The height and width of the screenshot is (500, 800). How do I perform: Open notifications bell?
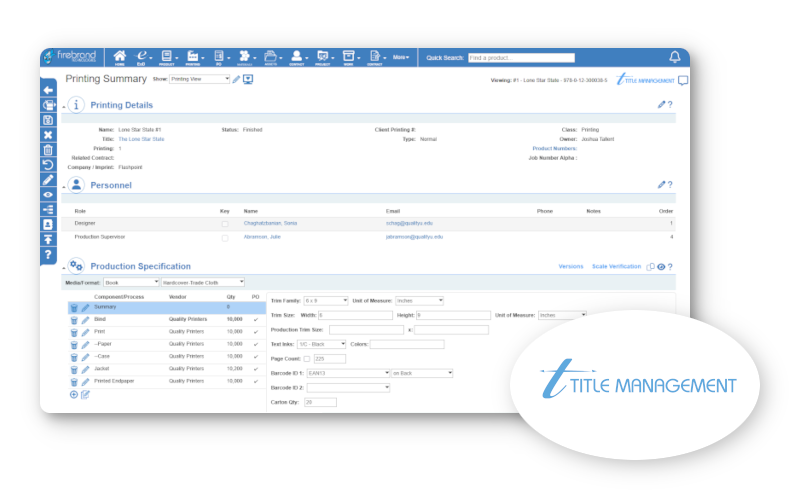tap(674, 57)
